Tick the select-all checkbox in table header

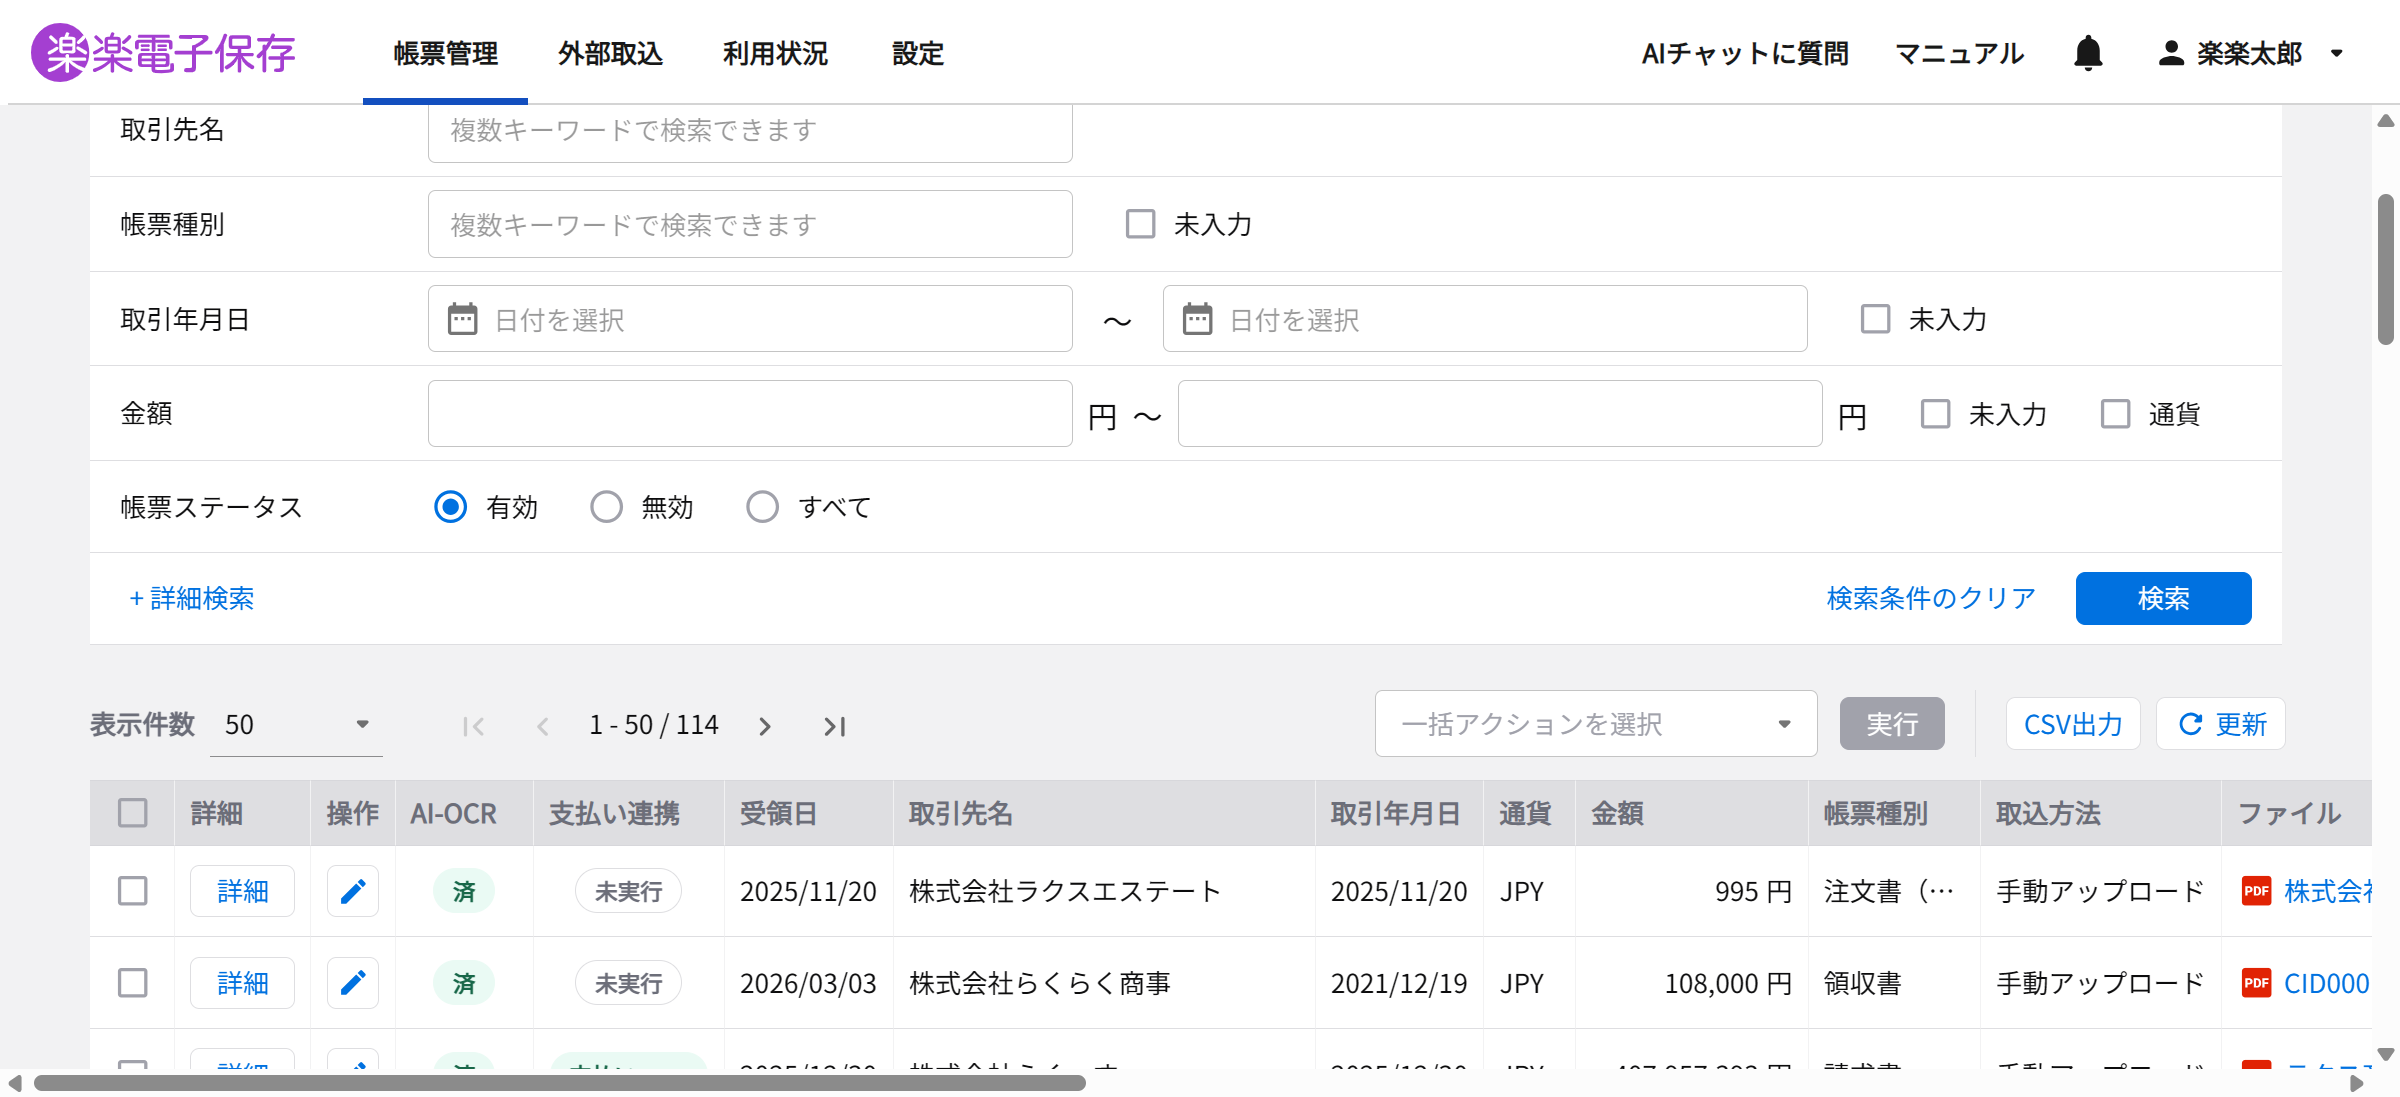pos(133,813)
